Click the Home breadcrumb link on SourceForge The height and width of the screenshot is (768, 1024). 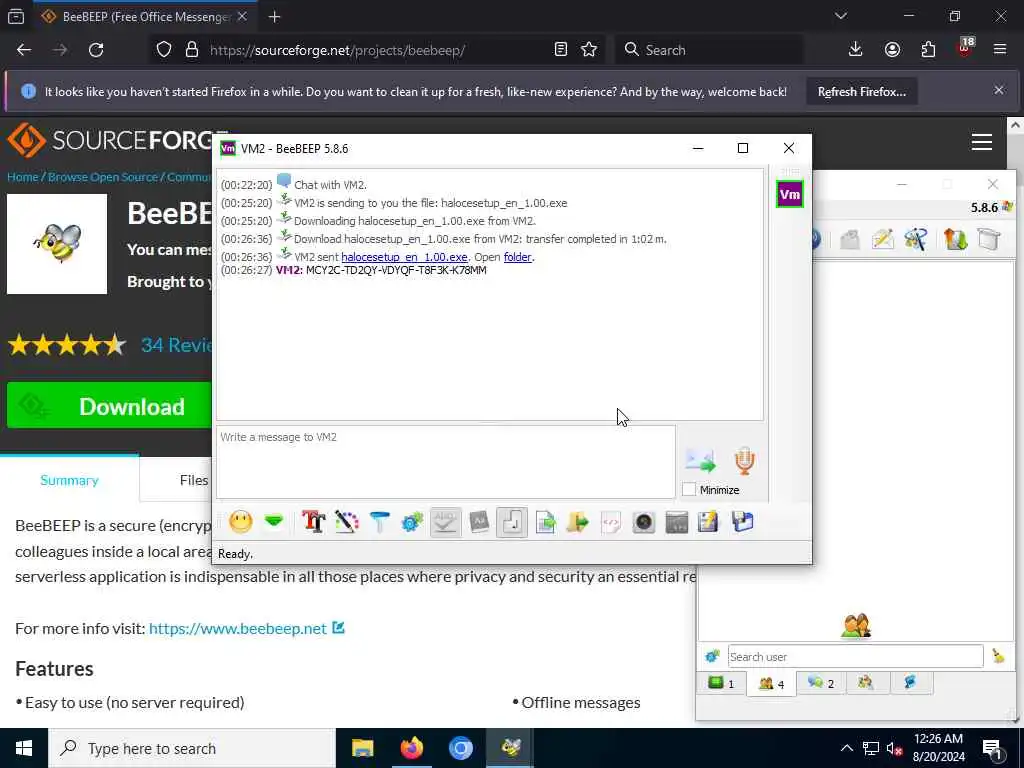(22, 177)
